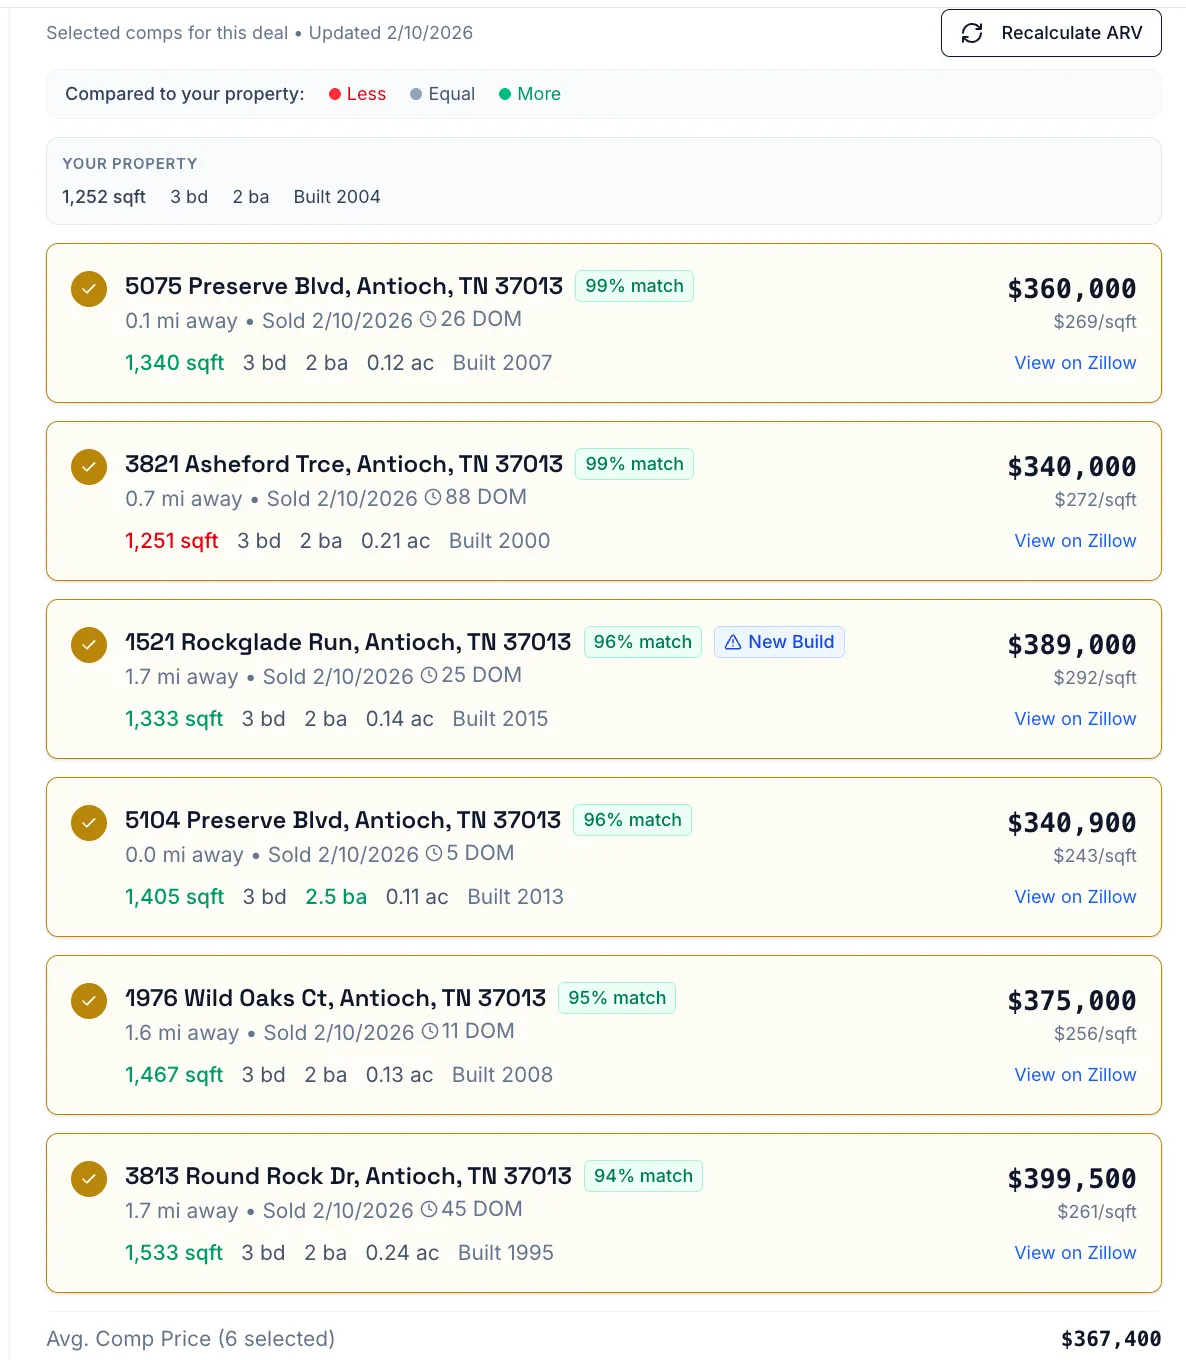Click clock icon beside 26 DOM
This screenshot has height=1360, width=1186.
pyautogui.click(x=428, y=319)
